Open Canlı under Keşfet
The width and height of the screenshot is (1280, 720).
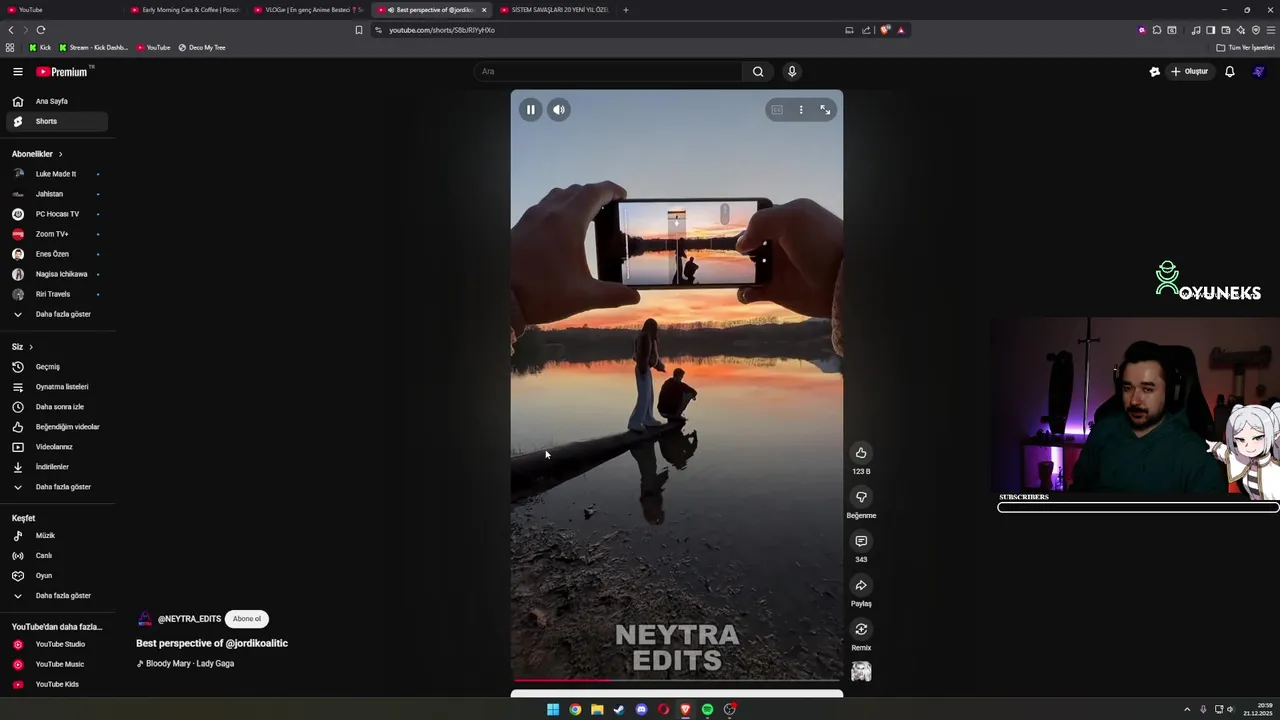[57, 556]
